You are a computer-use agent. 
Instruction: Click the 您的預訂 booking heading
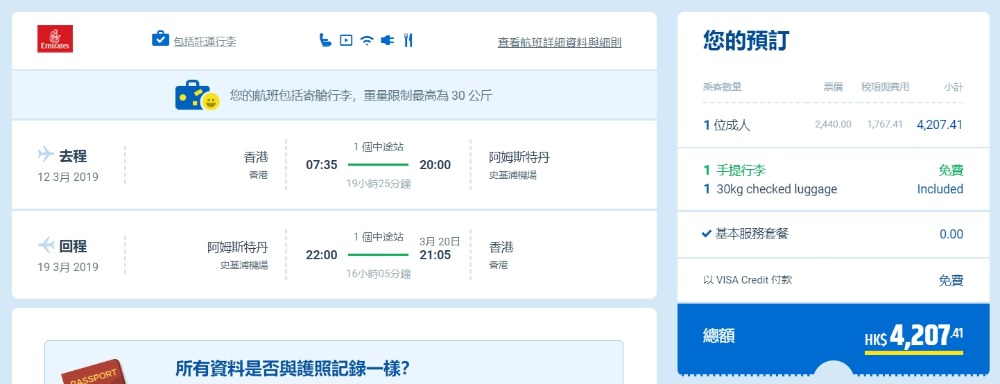(746, 40)
